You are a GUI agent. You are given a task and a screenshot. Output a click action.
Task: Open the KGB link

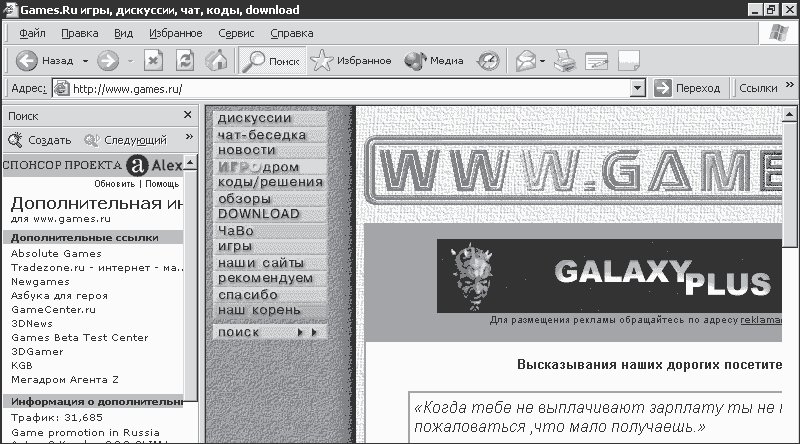point(21,366)
